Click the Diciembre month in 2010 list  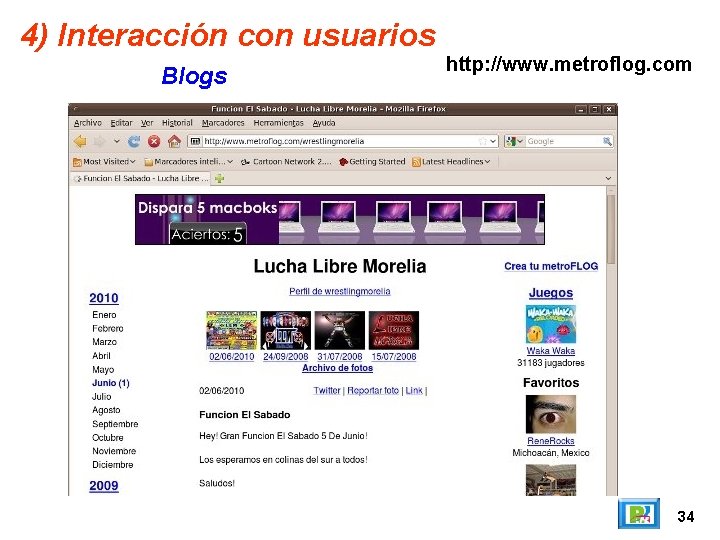112,465
